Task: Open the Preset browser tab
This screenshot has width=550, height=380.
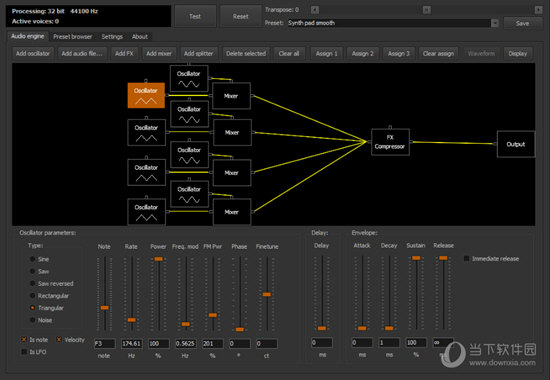Action: (x=73, y=36)
